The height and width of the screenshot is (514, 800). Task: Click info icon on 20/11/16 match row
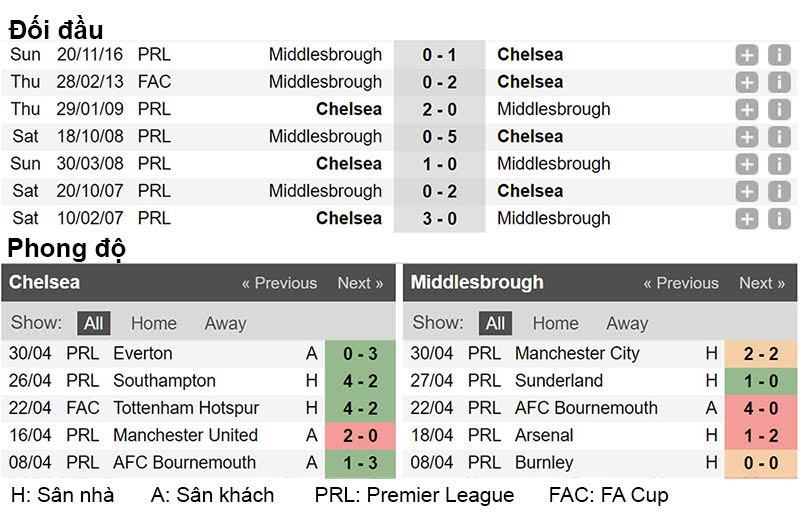pos(779,55)
